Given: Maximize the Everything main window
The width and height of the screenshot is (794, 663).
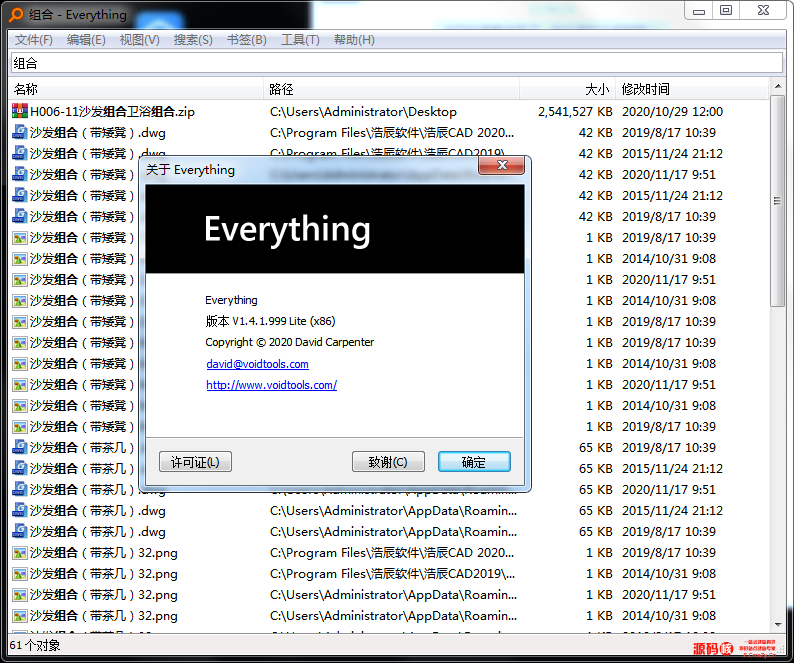Looking at the screenshot, I should [726, 11].
